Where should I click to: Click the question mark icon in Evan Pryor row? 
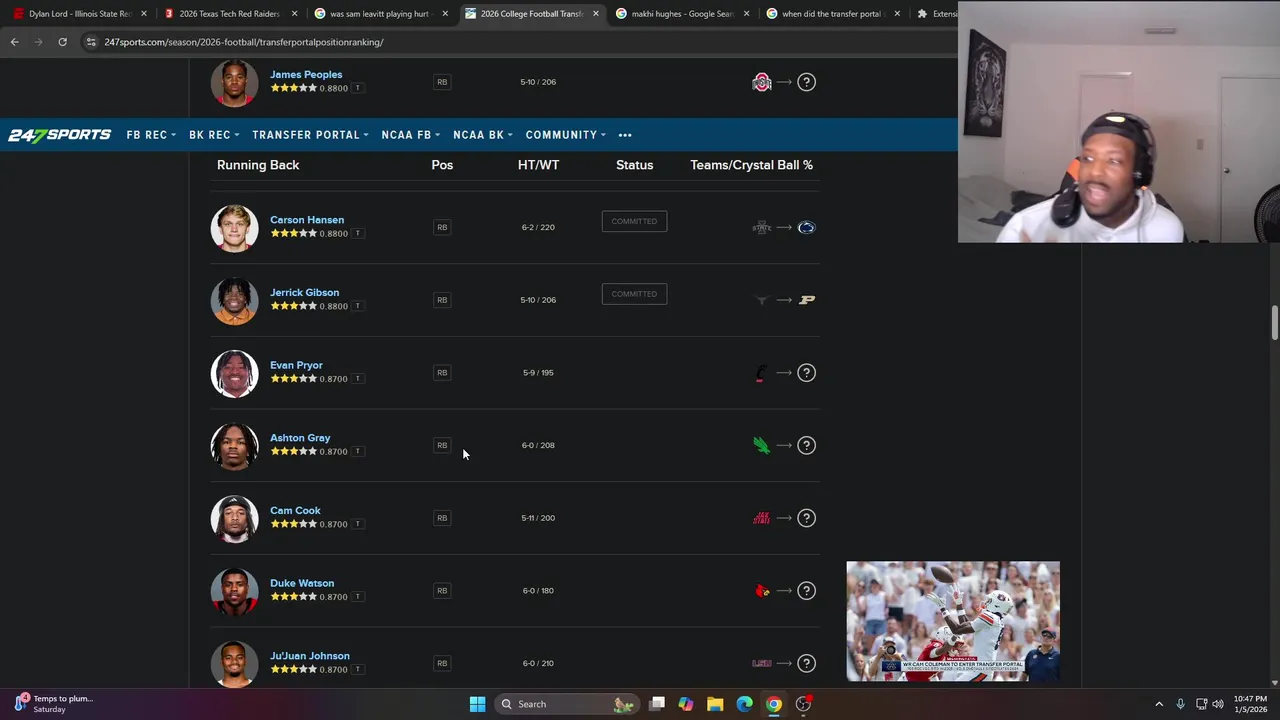806,373
